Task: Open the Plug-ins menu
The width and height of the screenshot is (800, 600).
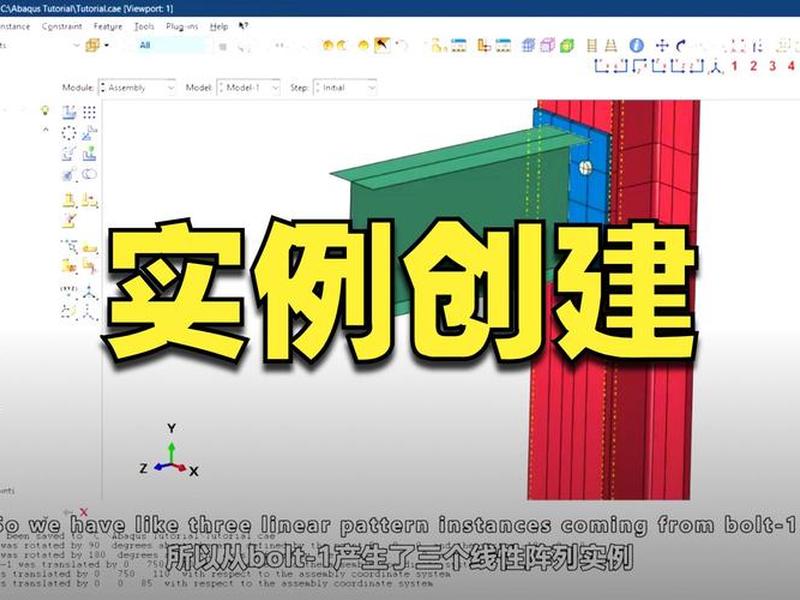Action: click(x=182, y=27)
